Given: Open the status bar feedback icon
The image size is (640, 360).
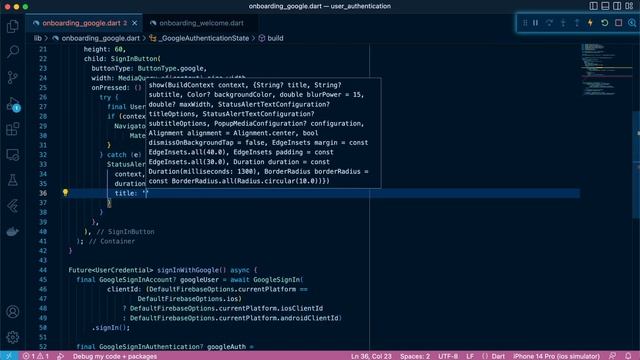Looking at the screenshot, I should [x=612, y=356].
